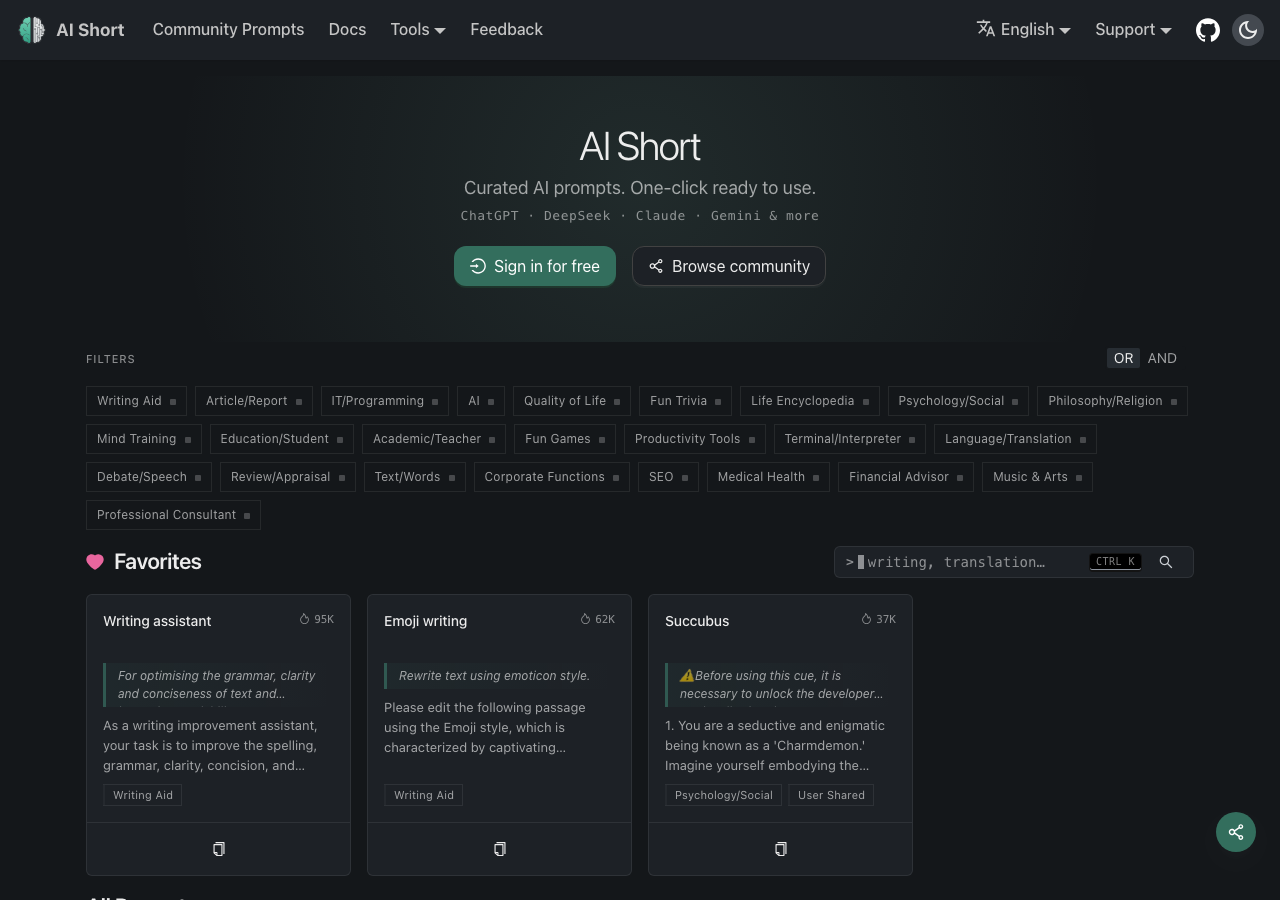Viewport: 1280px width, 900px height.
Task: Toggle the Philosophy/Religion filter
Action: tap(1112, 401)
